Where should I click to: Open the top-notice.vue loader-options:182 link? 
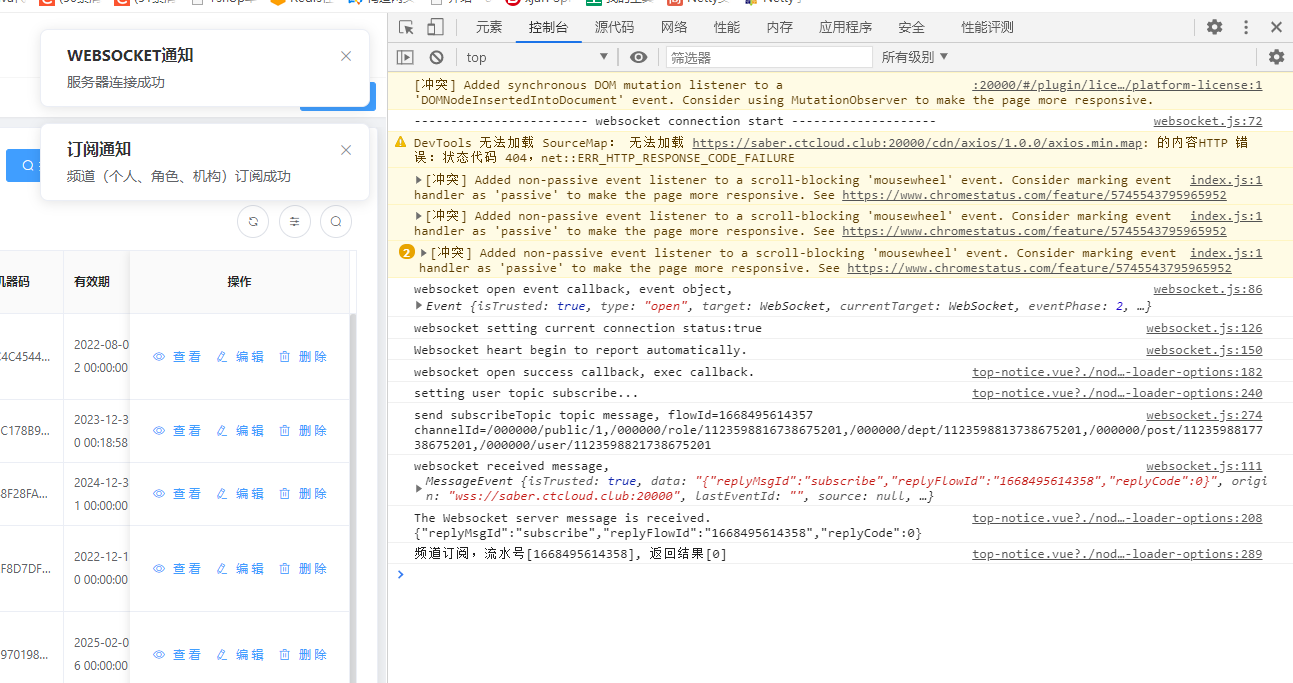pos(1117,372)
